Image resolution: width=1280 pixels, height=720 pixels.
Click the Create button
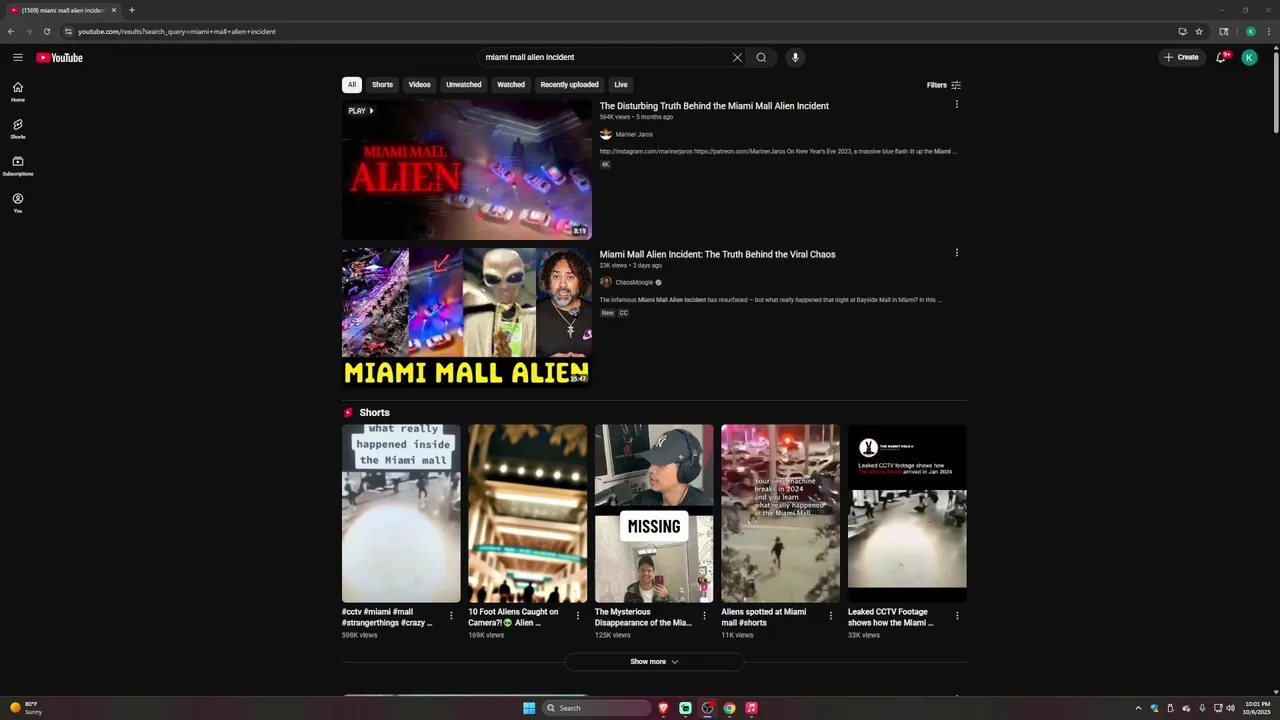pos(1181,57)
